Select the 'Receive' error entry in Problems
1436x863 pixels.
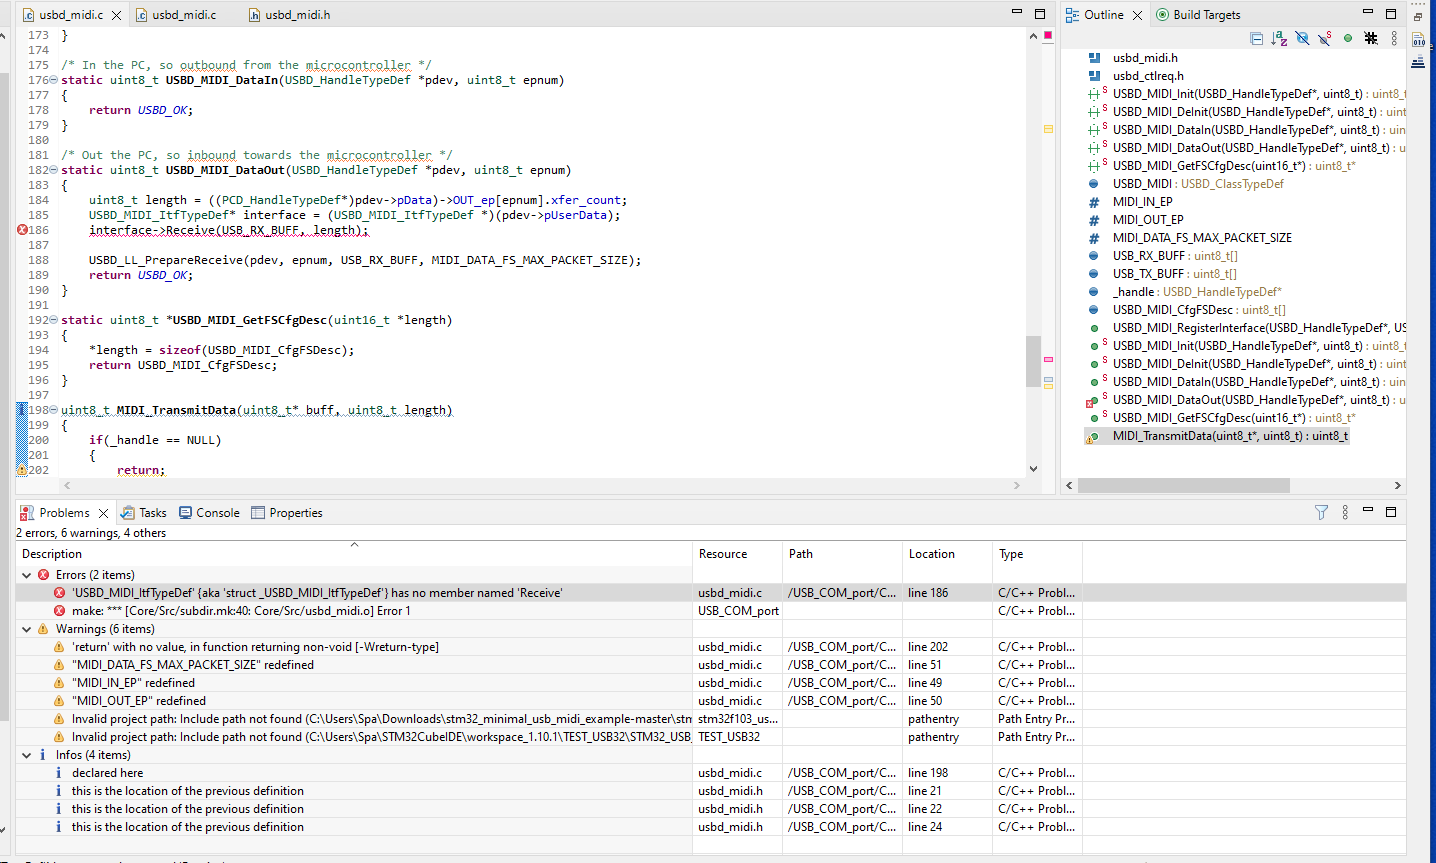[300, 592]
